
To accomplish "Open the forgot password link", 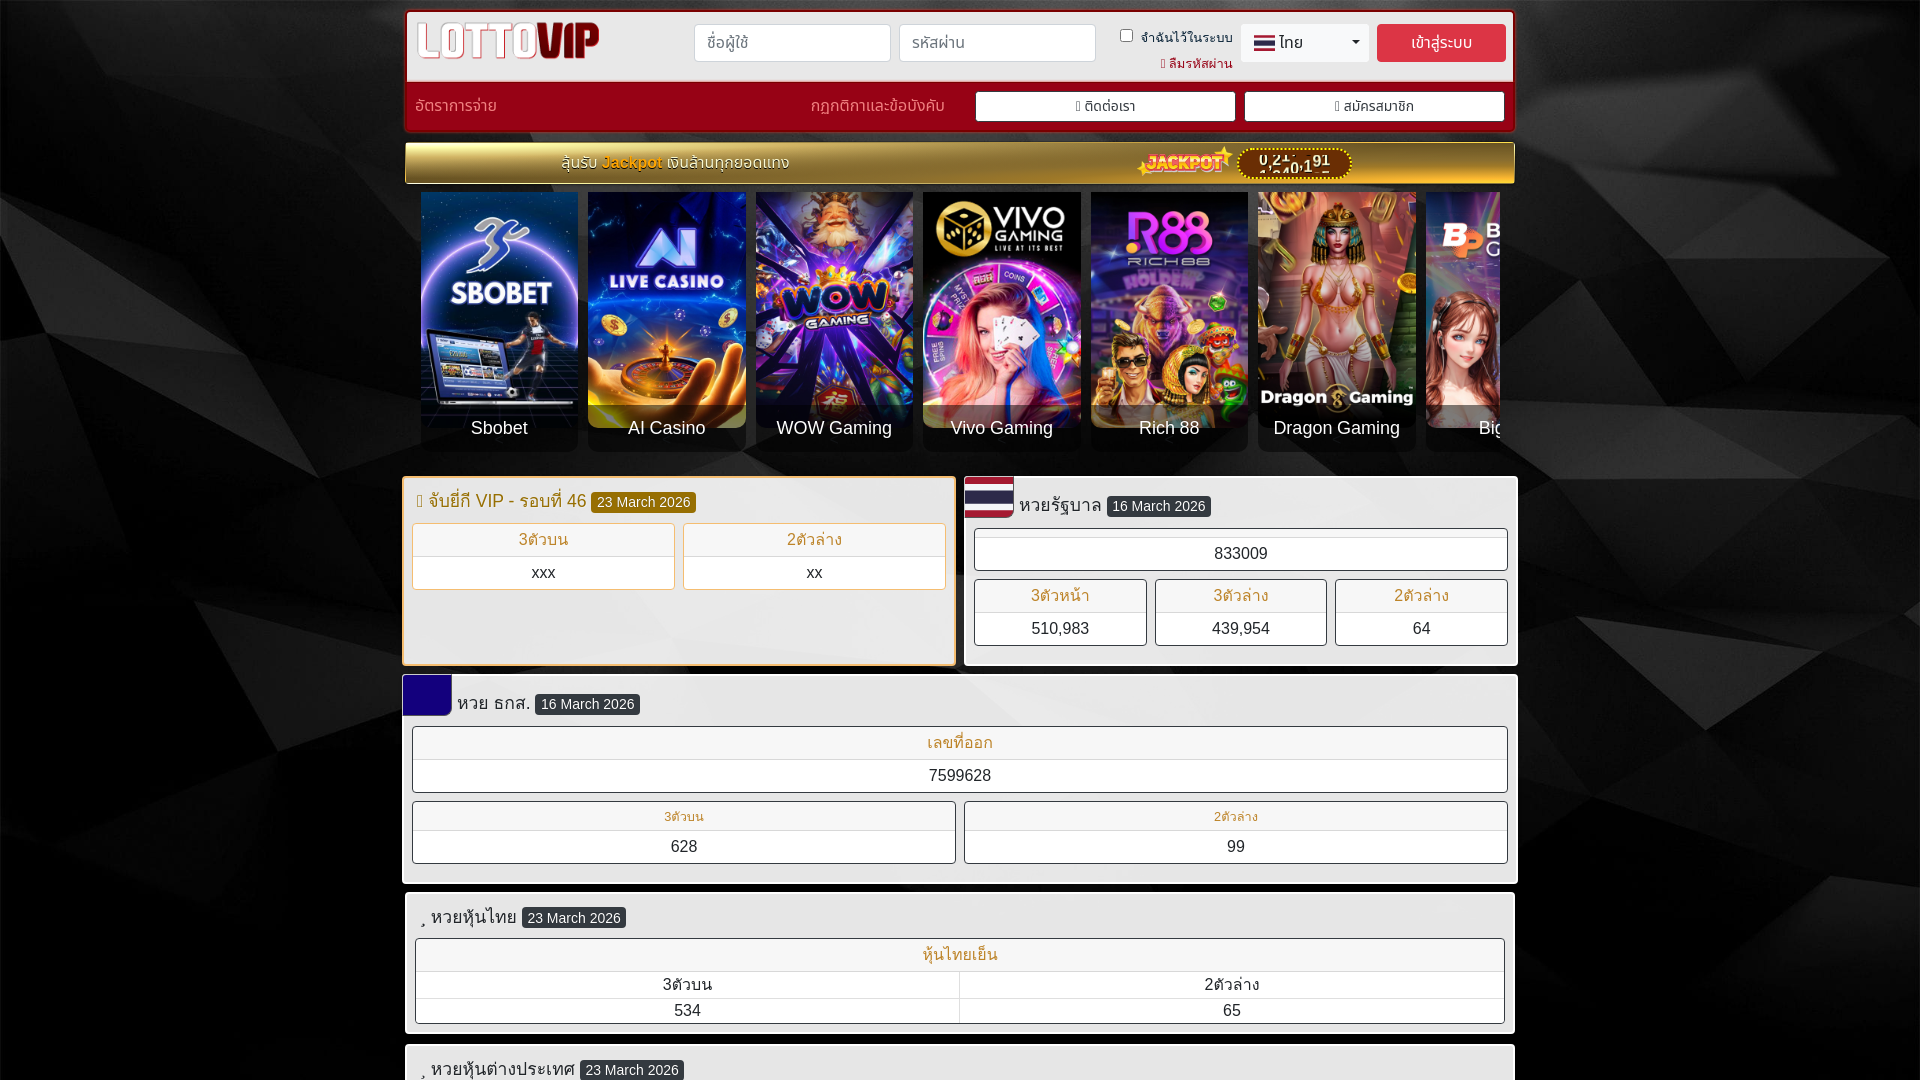I will click(x=1196, y=64).
